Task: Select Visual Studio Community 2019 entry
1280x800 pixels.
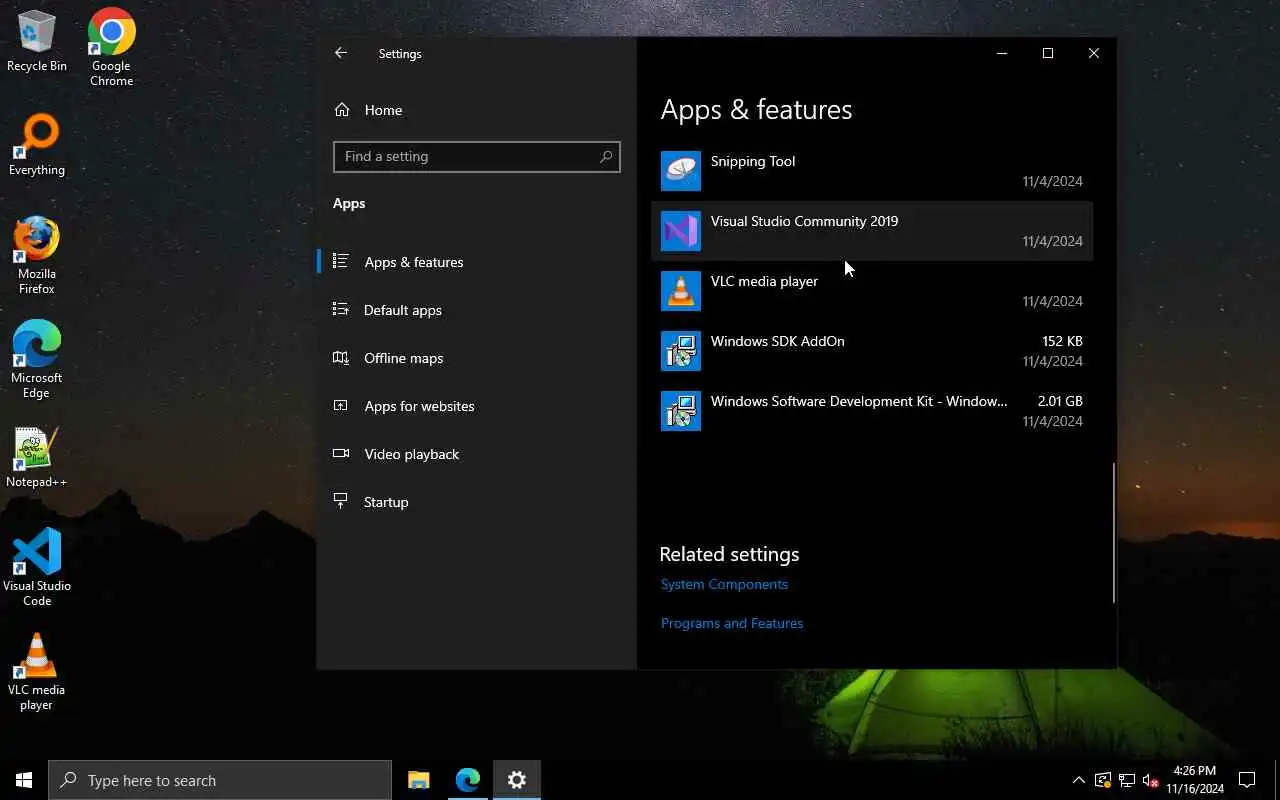Action: tap(872, 231)
